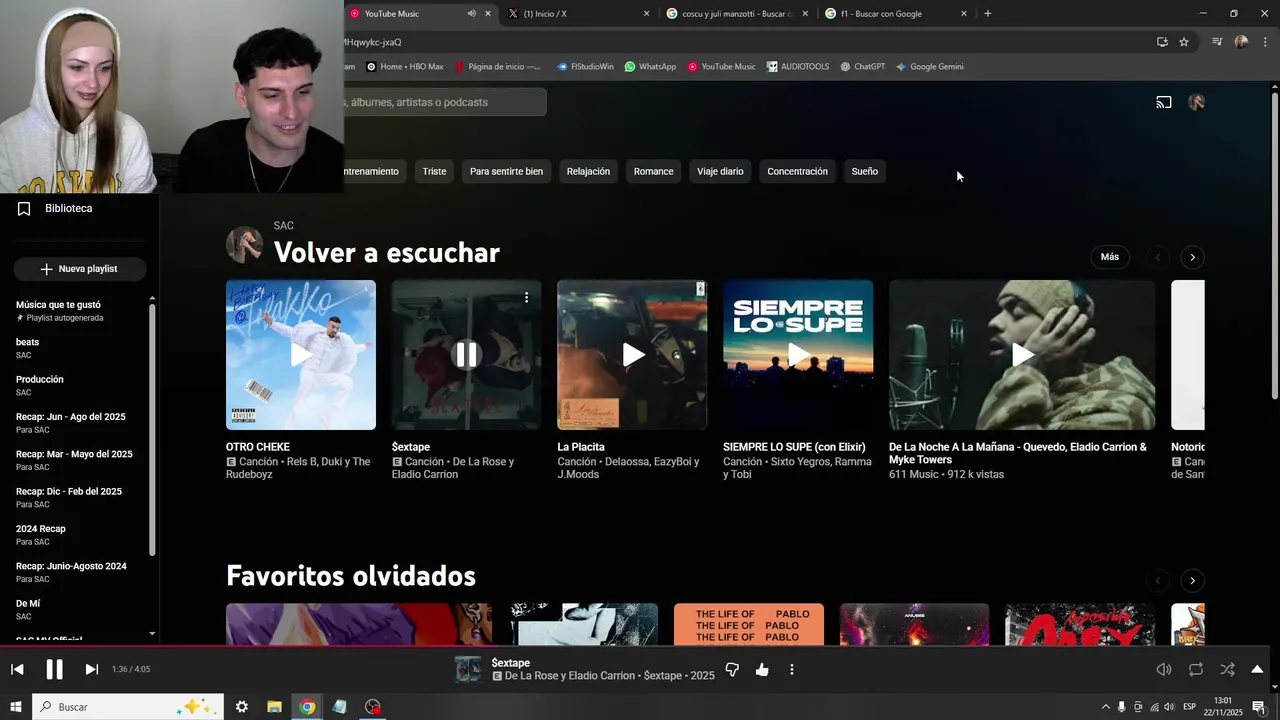Screen dimensions: 1280x720
Task: Skip to the previous track
Action: tap(17, 669)
